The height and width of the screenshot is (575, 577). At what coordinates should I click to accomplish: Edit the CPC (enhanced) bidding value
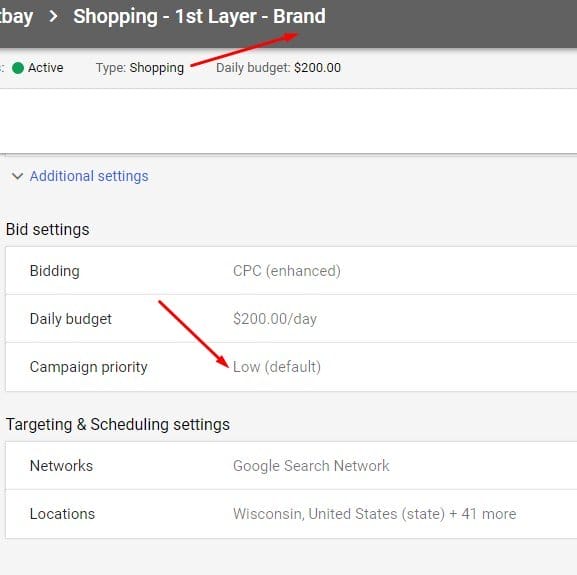[x=287, y=271]
